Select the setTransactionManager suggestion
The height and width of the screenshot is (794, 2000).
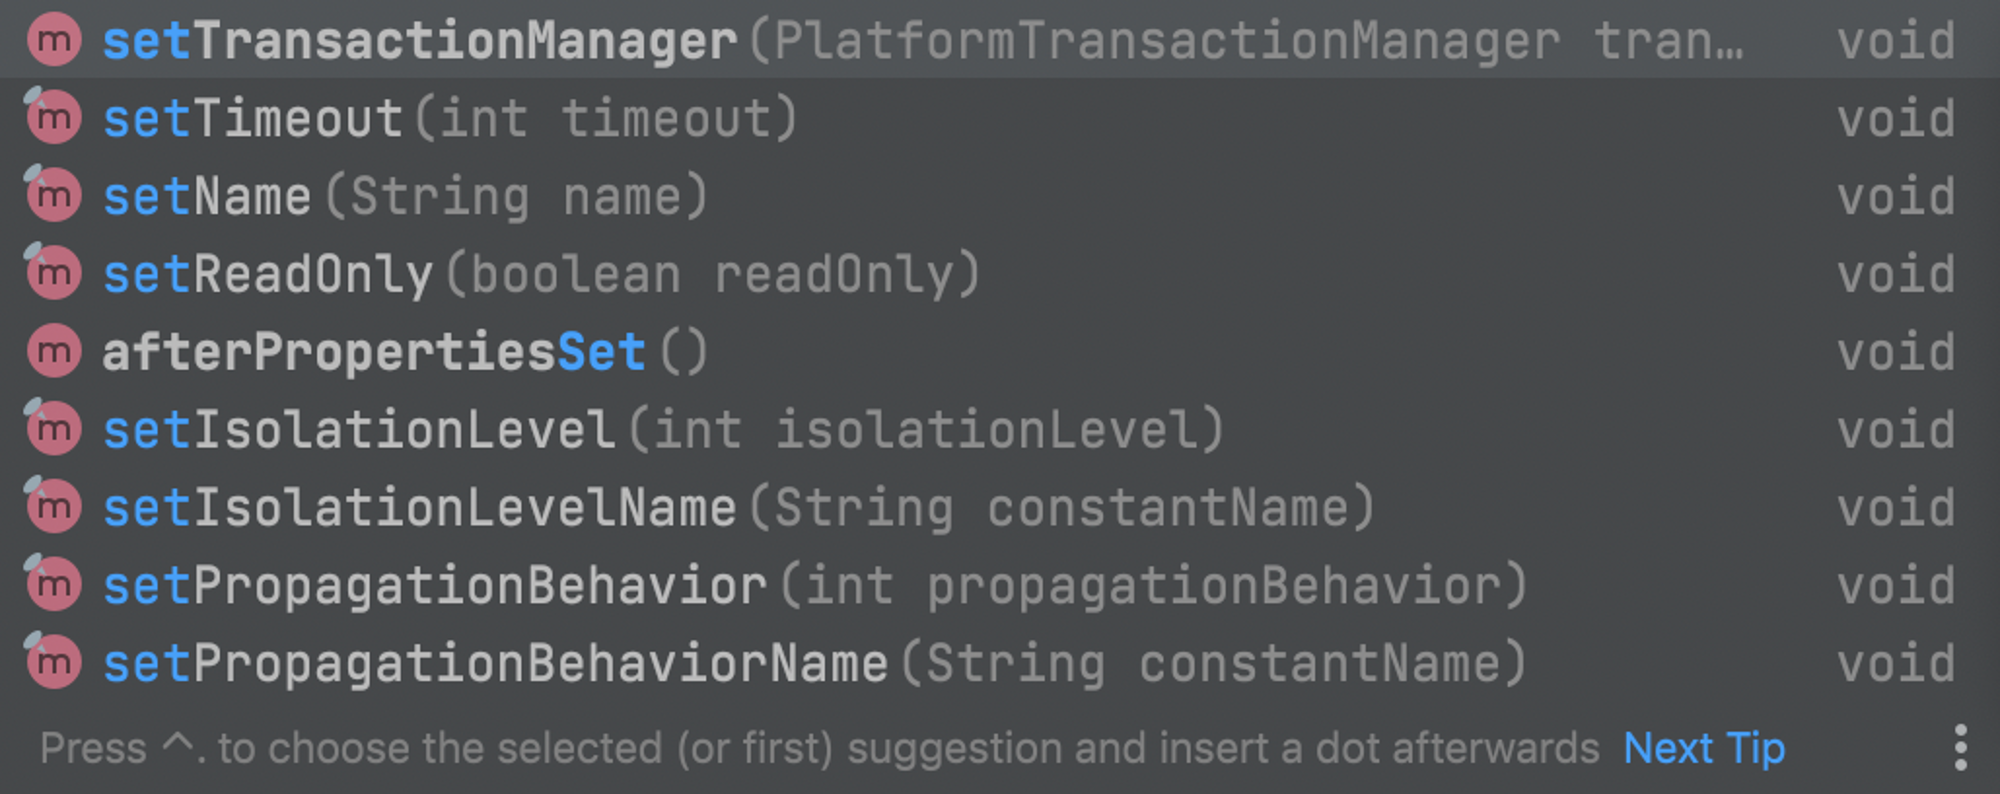pos(1000,40)
